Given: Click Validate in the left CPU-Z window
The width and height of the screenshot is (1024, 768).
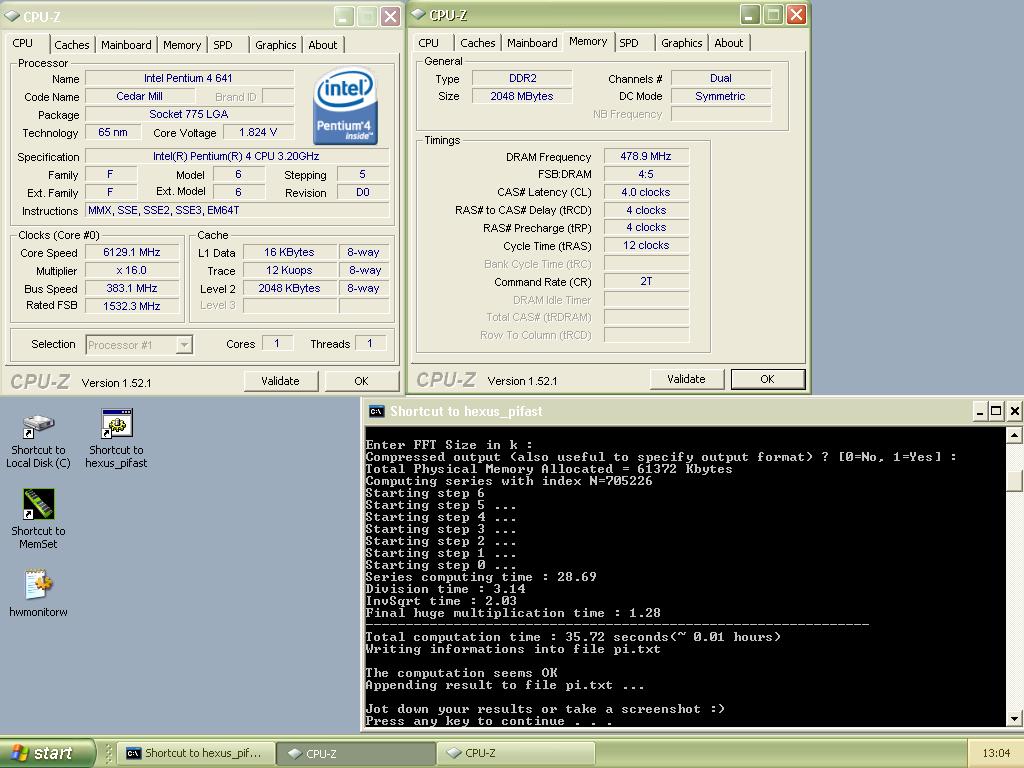Looking at the screenshot, I should [x=281, y=381].
